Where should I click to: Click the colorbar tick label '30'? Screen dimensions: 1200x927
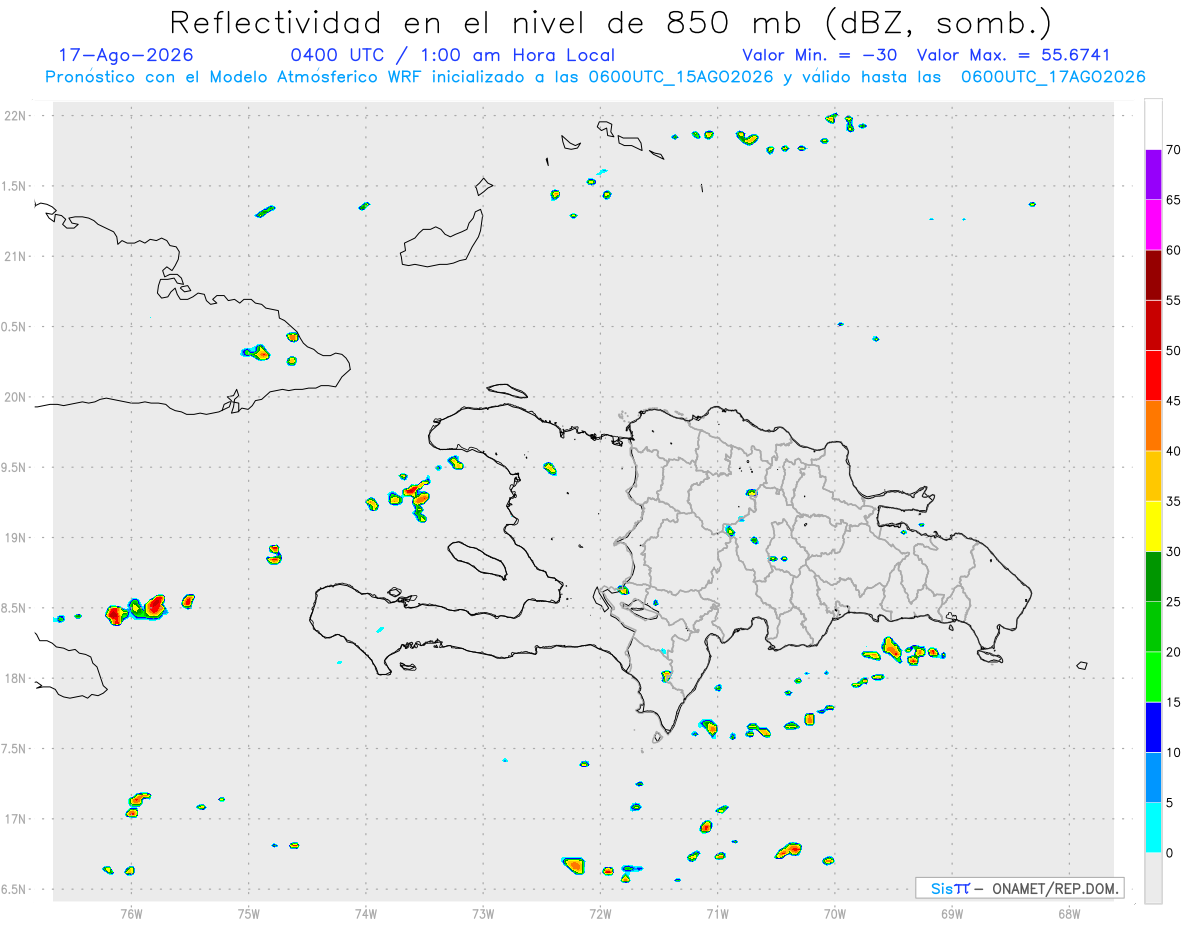pos(1174,552)
